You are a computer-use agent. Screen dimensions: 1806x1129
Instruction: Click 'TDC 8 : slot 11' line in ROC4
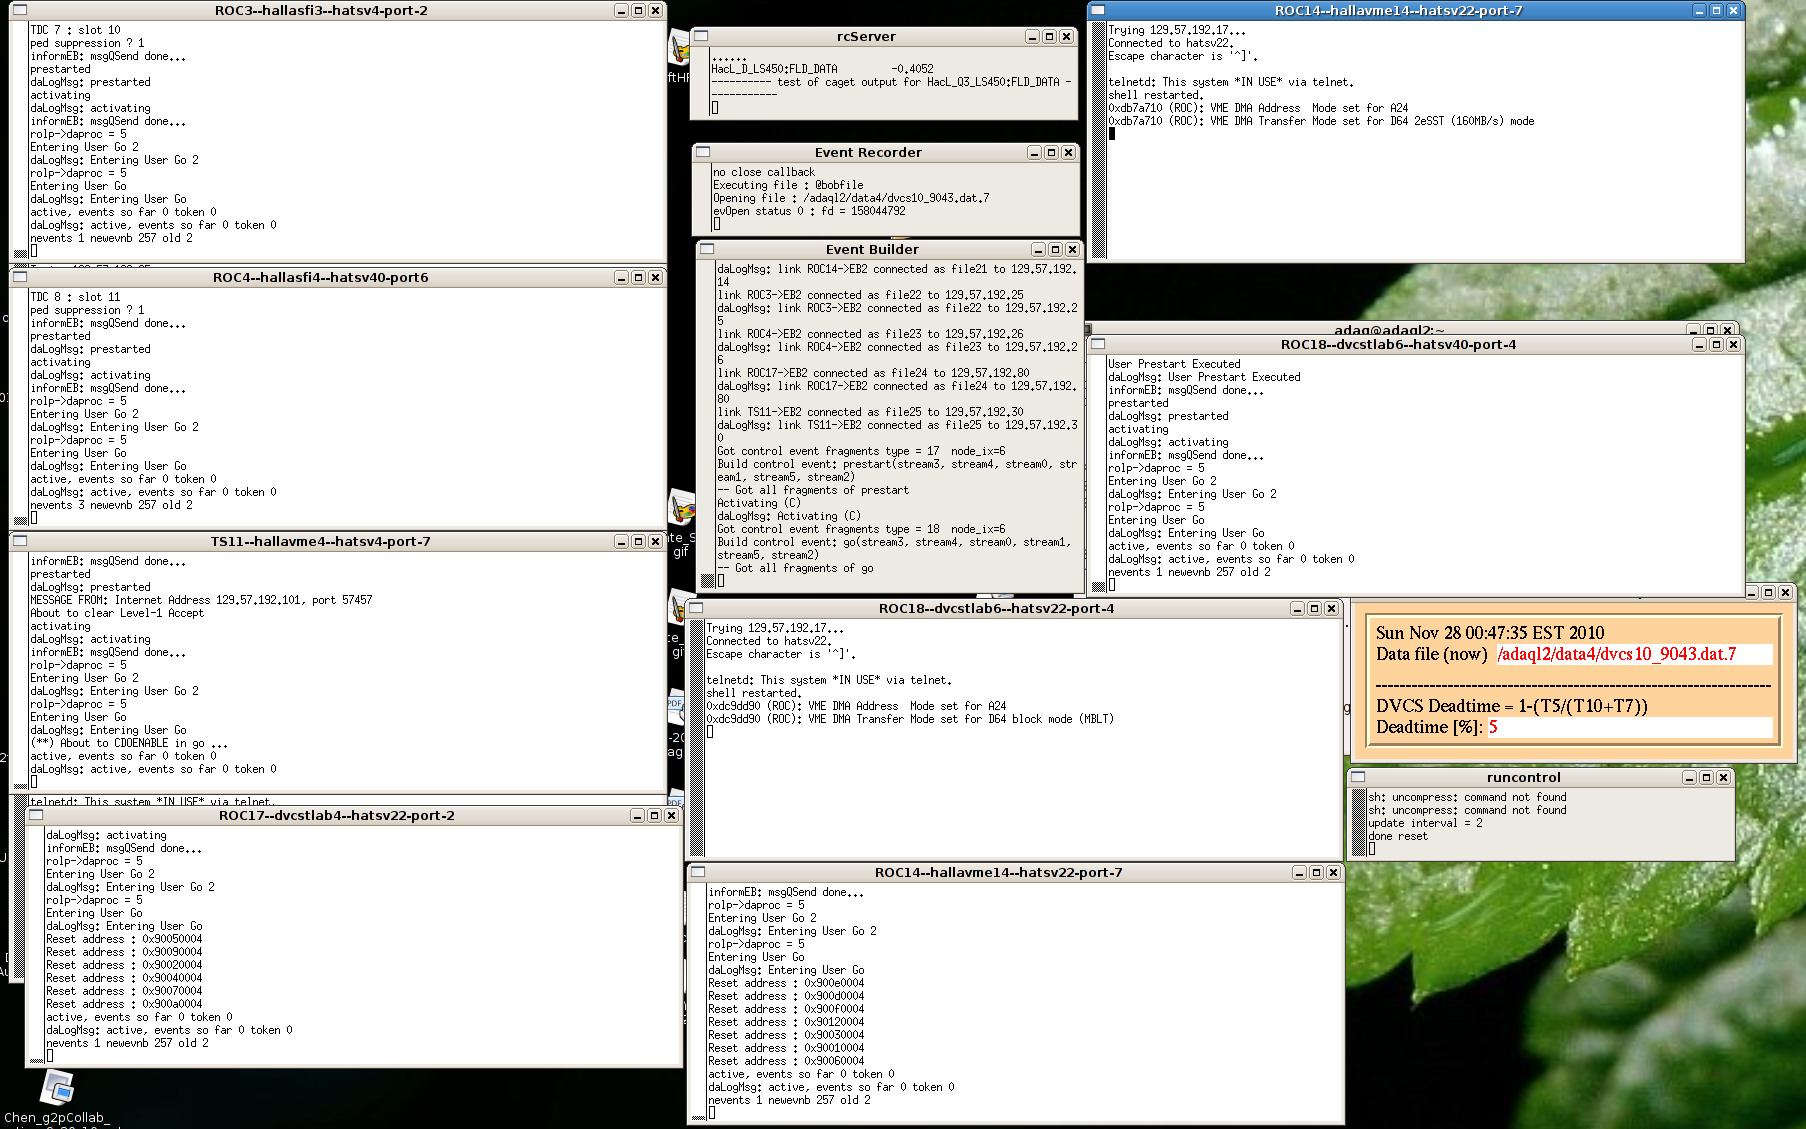(75, 297)
